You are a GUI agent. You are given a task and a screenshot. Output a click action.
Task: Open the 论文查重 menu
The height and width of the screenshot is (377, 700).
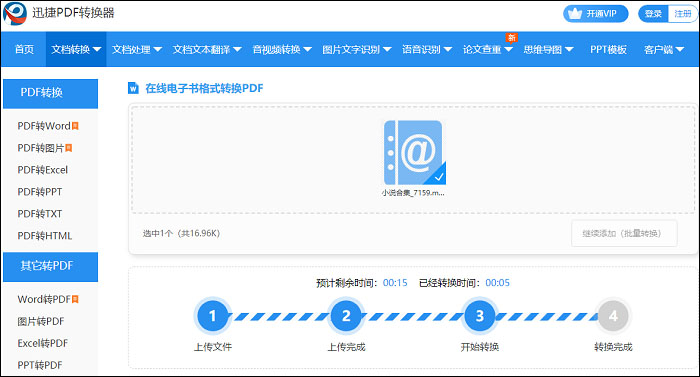[x=488, y=49]
